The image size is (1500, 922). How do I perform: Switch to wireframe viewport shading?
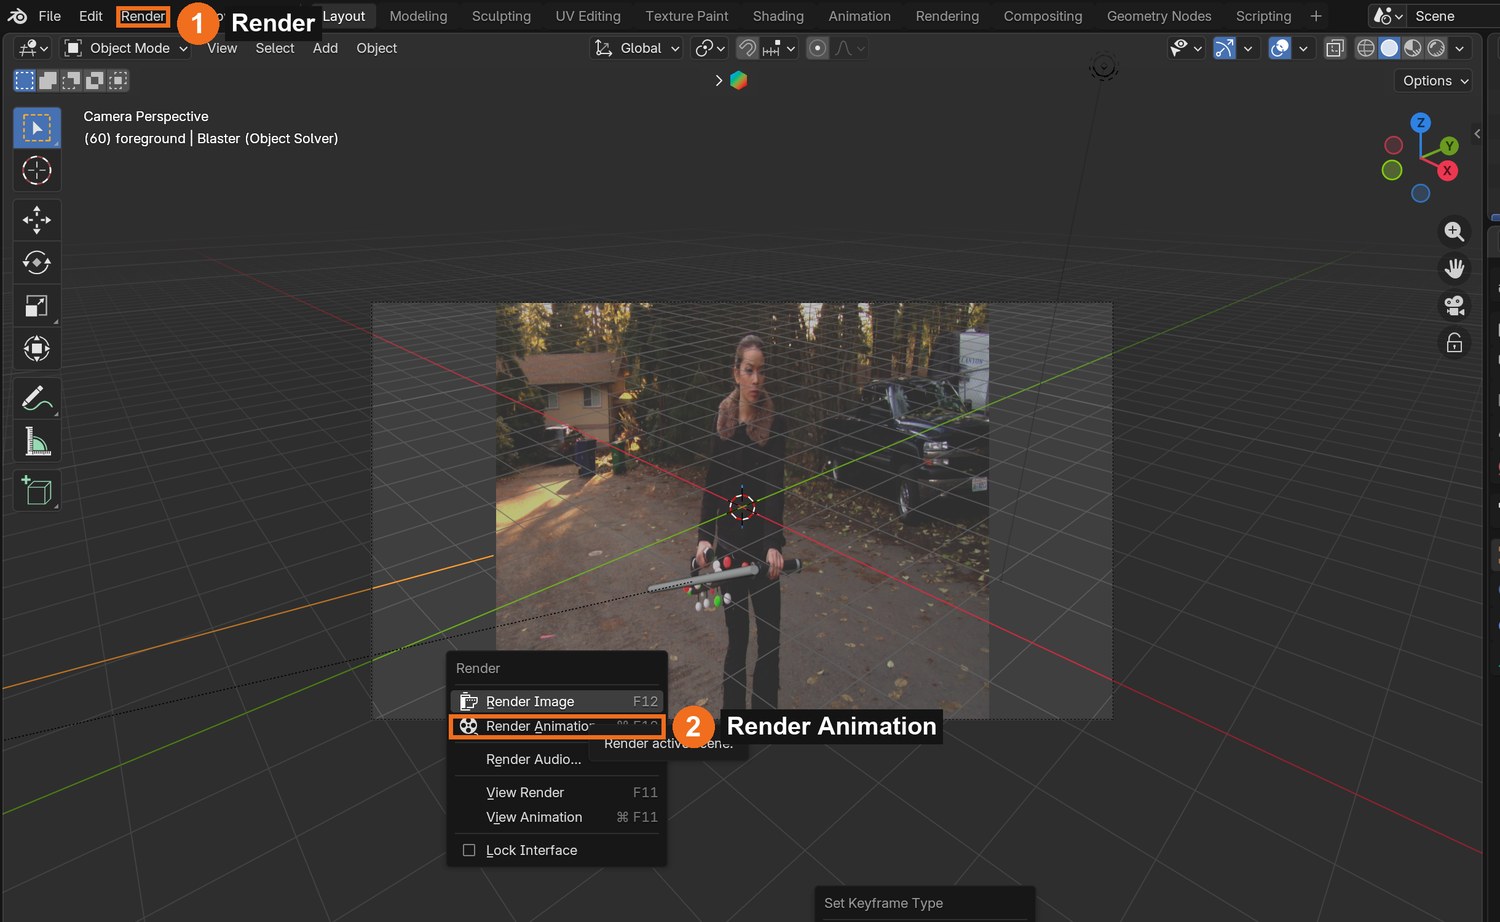[x=1365, y=48]
